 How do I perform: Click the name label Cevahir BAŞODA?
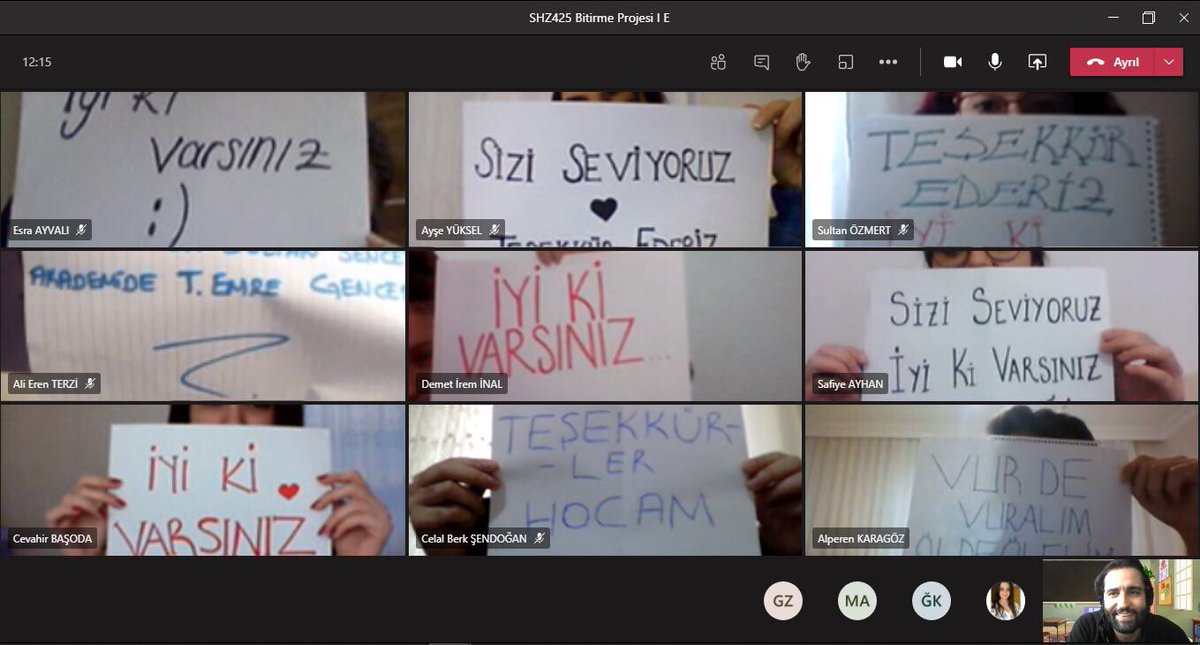pos(51,538)
